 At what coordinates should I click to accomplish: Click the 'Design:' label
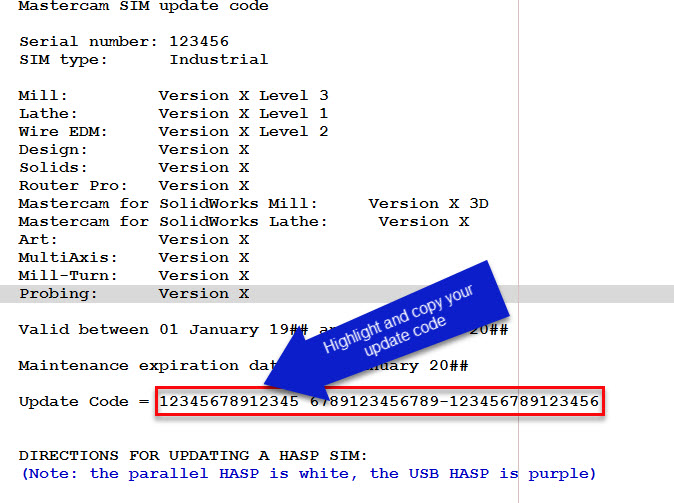(x=53, y=150)
